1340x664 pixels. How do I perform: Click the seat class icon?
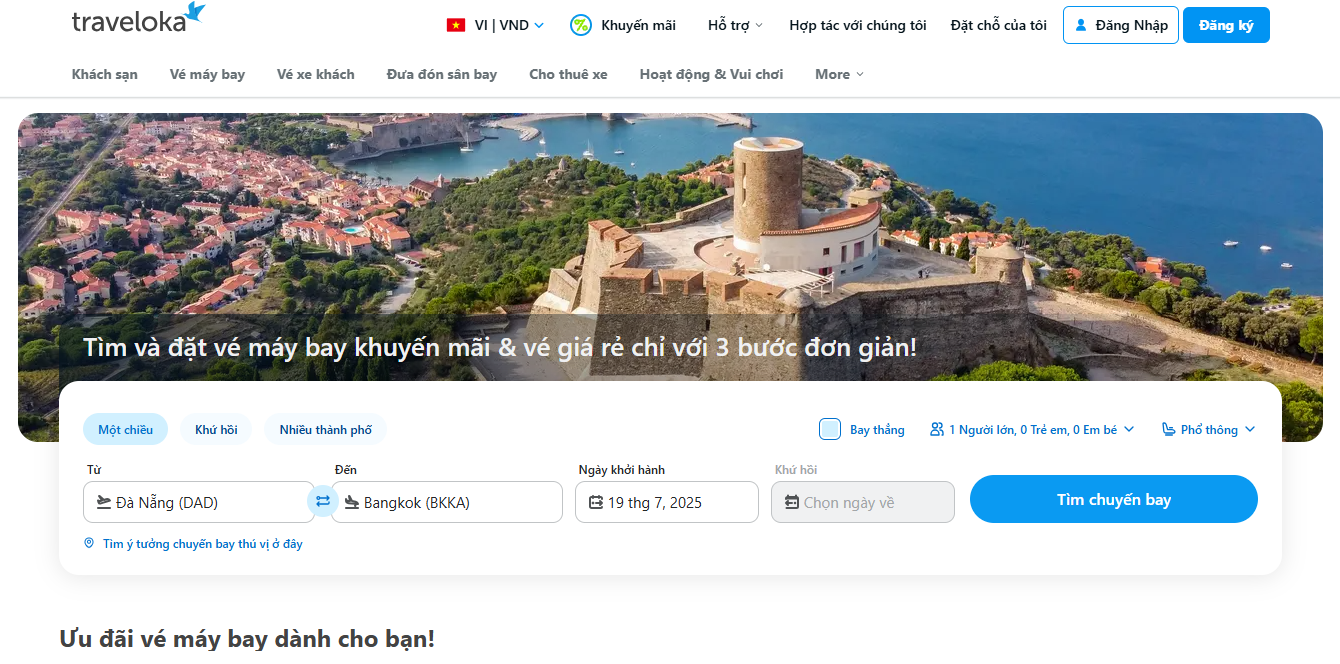pyautogui.click(x=1169, y=429)
